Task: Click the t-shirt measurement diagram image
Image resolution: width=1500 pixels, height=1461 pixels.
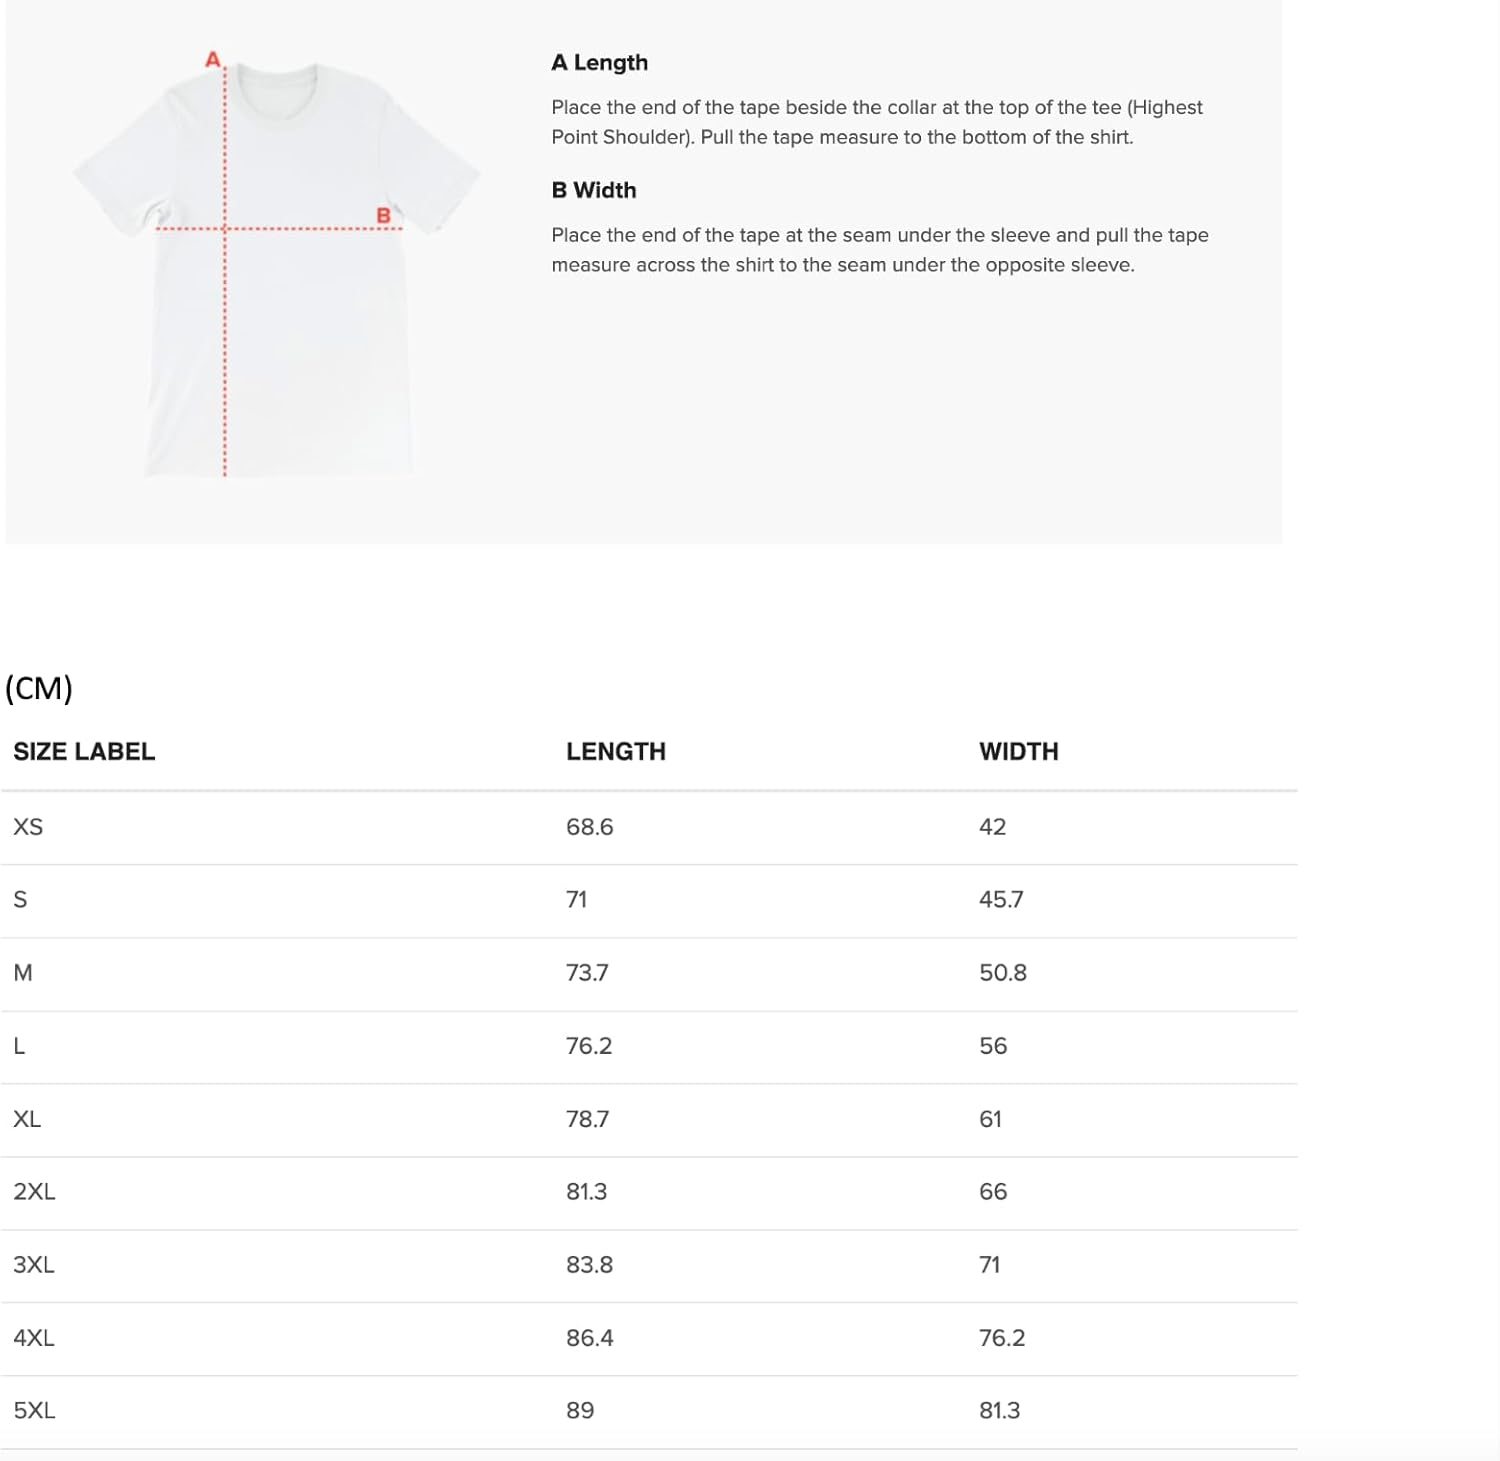Action: click(276, 270)
